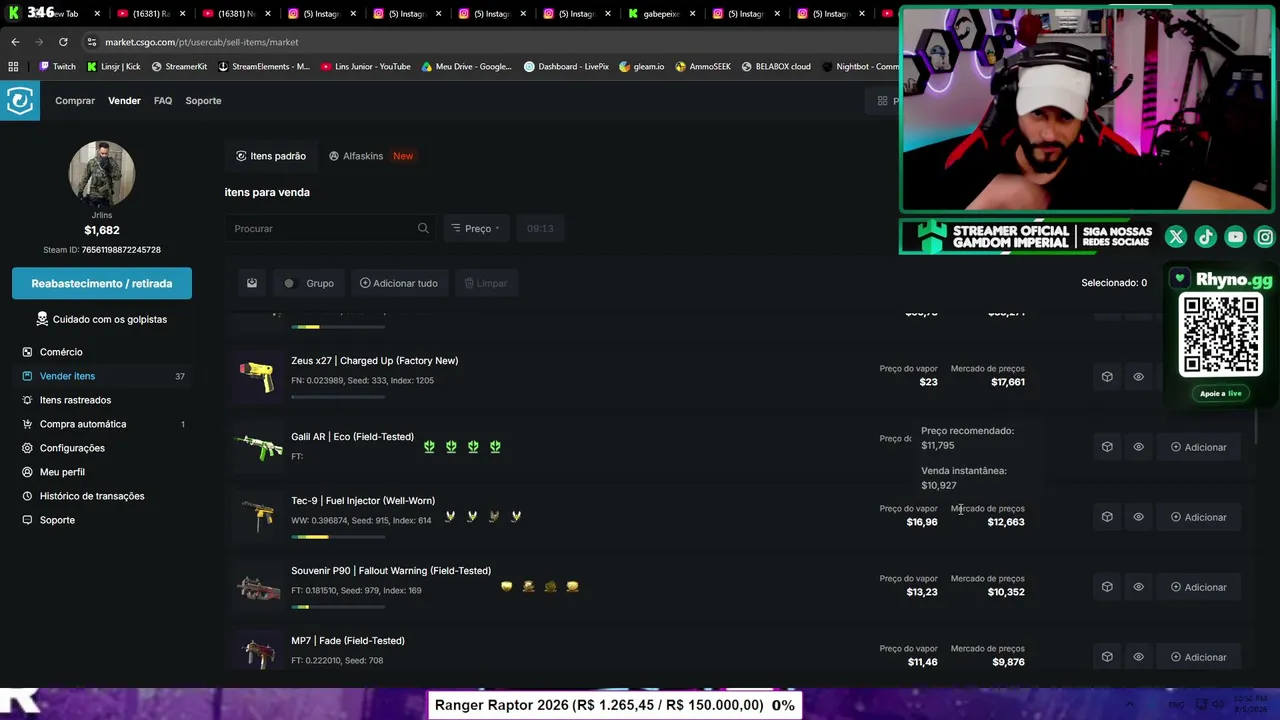Click the Reabastecimento / retirada button
This screenshot has height=720, width=1280.
click(x=102, y=284)
